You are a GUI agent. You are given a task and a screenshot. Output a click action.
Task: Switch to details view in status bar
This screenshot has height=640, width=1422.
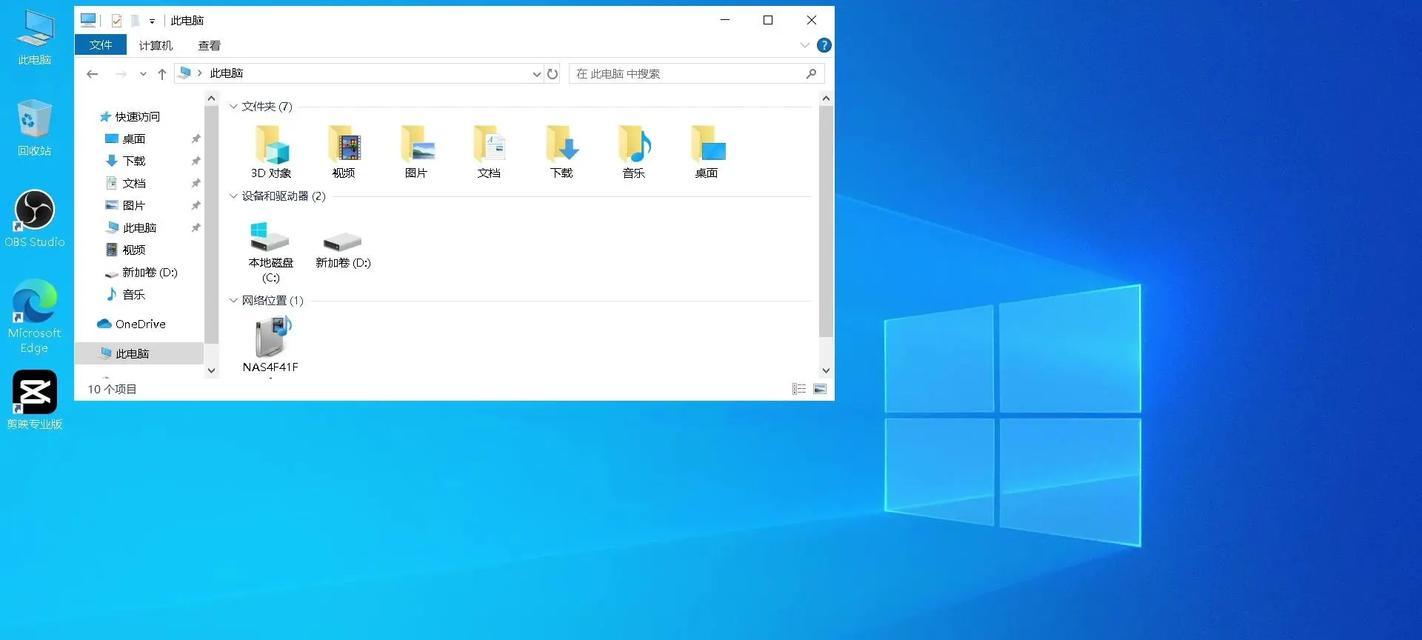pyautogui.click(x=799, y=389)
